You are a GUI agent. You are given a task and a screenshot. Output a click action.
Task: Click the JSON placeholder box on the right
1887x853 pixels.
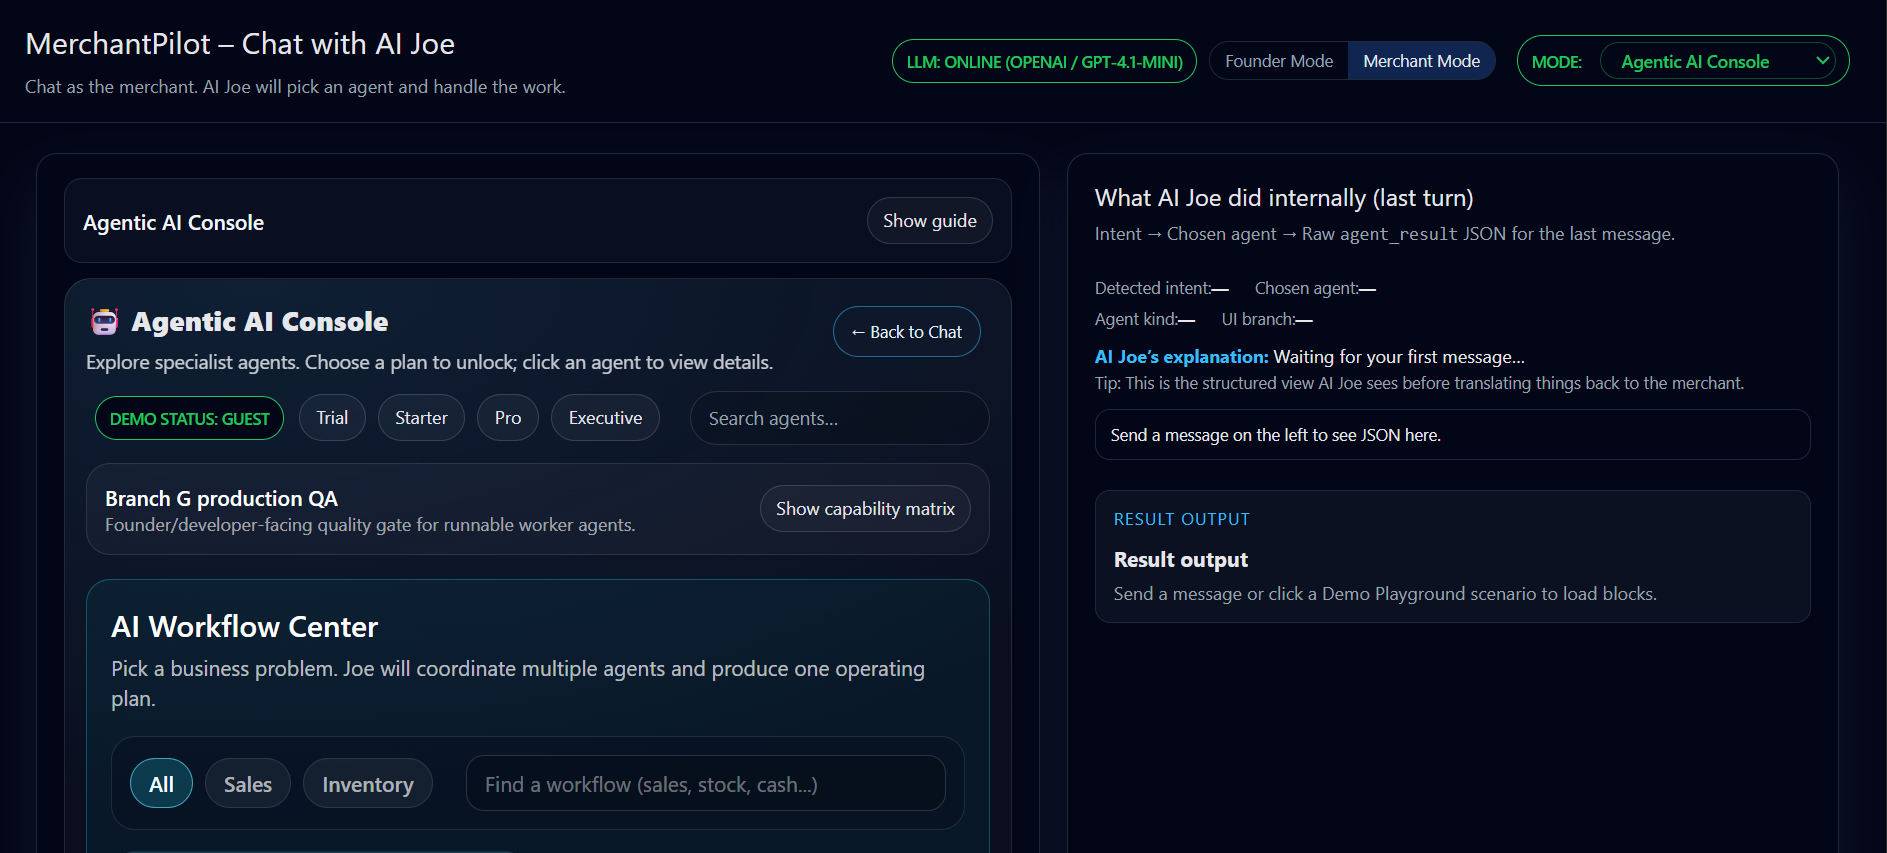tap(1452, 435)
